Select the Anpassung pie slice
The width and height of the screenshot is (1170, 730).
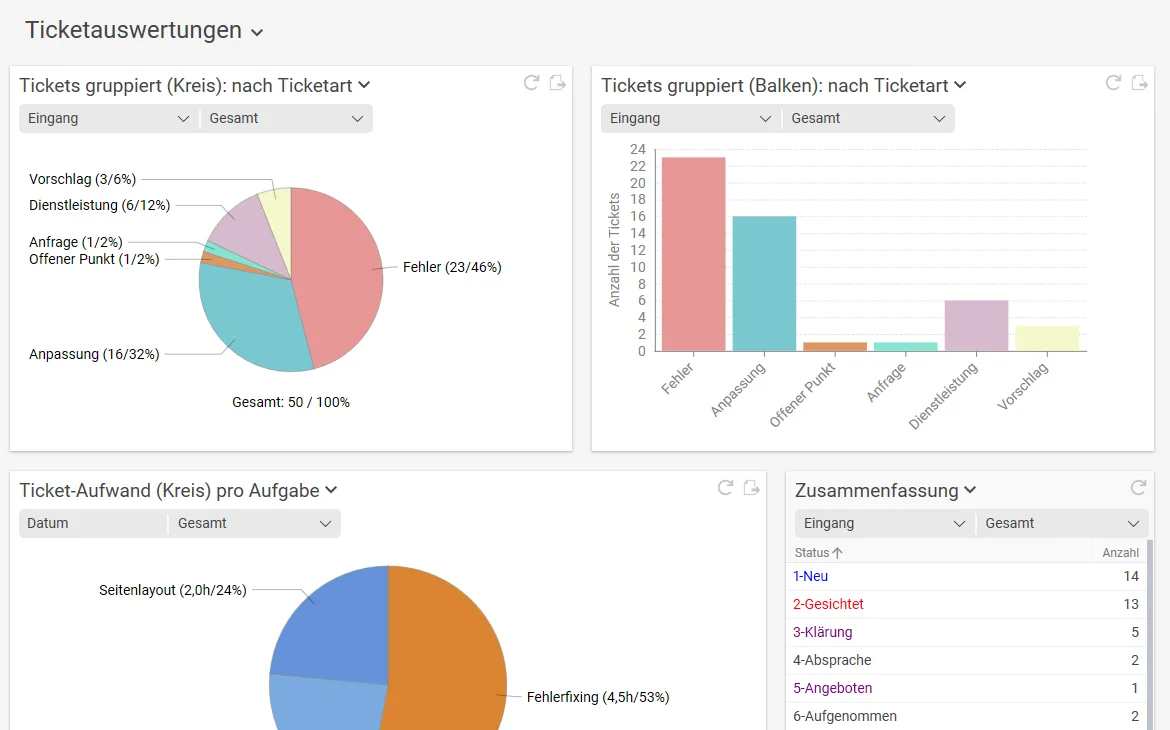250,317
